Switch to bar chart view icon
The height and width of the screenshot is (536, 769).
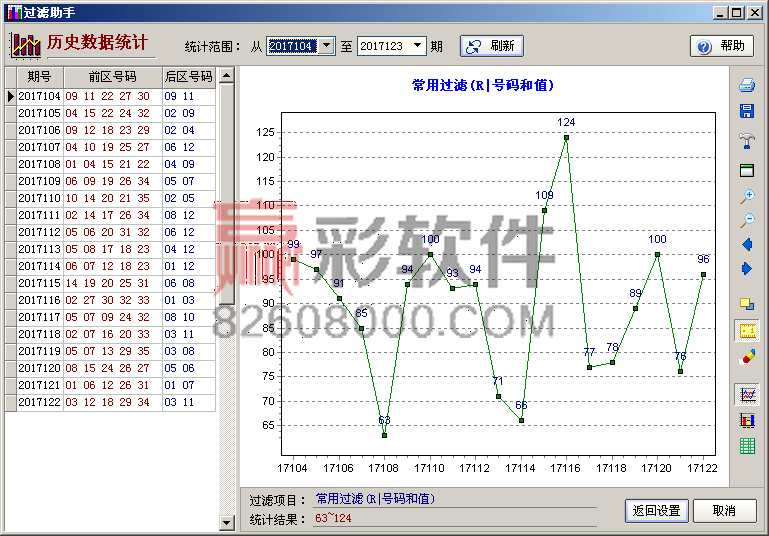click(x=747, y=420)
